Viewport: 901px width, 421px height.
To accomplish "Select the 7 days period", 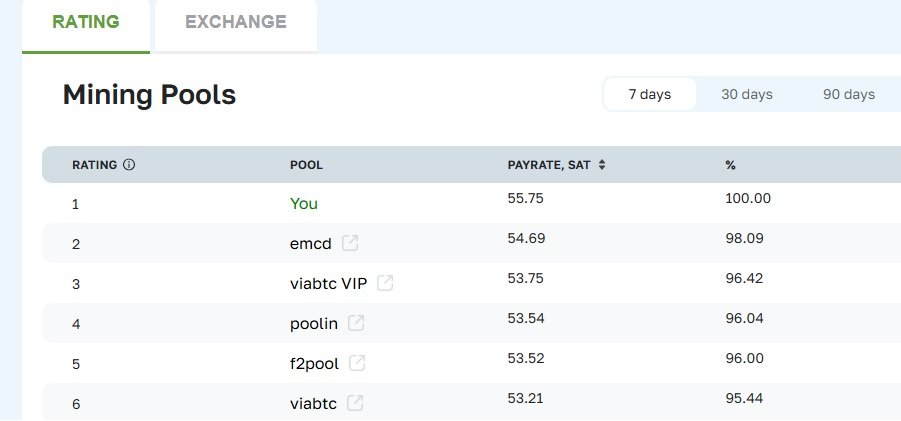I will (x=649, y=94).
